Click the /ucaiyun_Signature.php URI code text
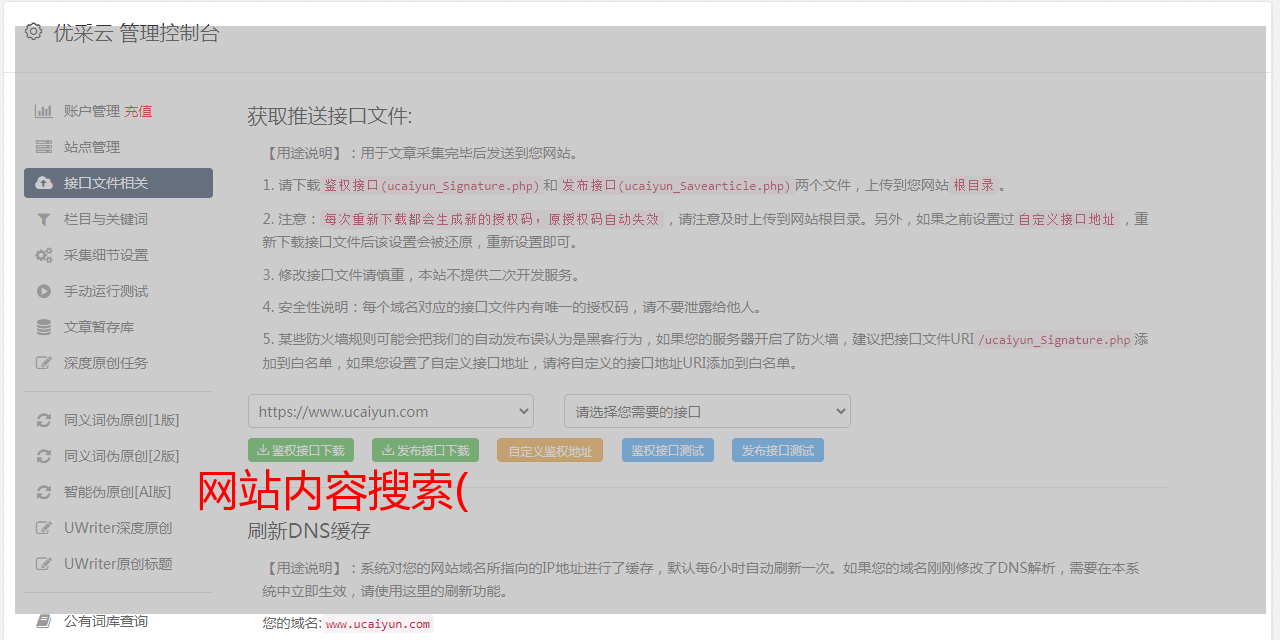 [1055, 340]
